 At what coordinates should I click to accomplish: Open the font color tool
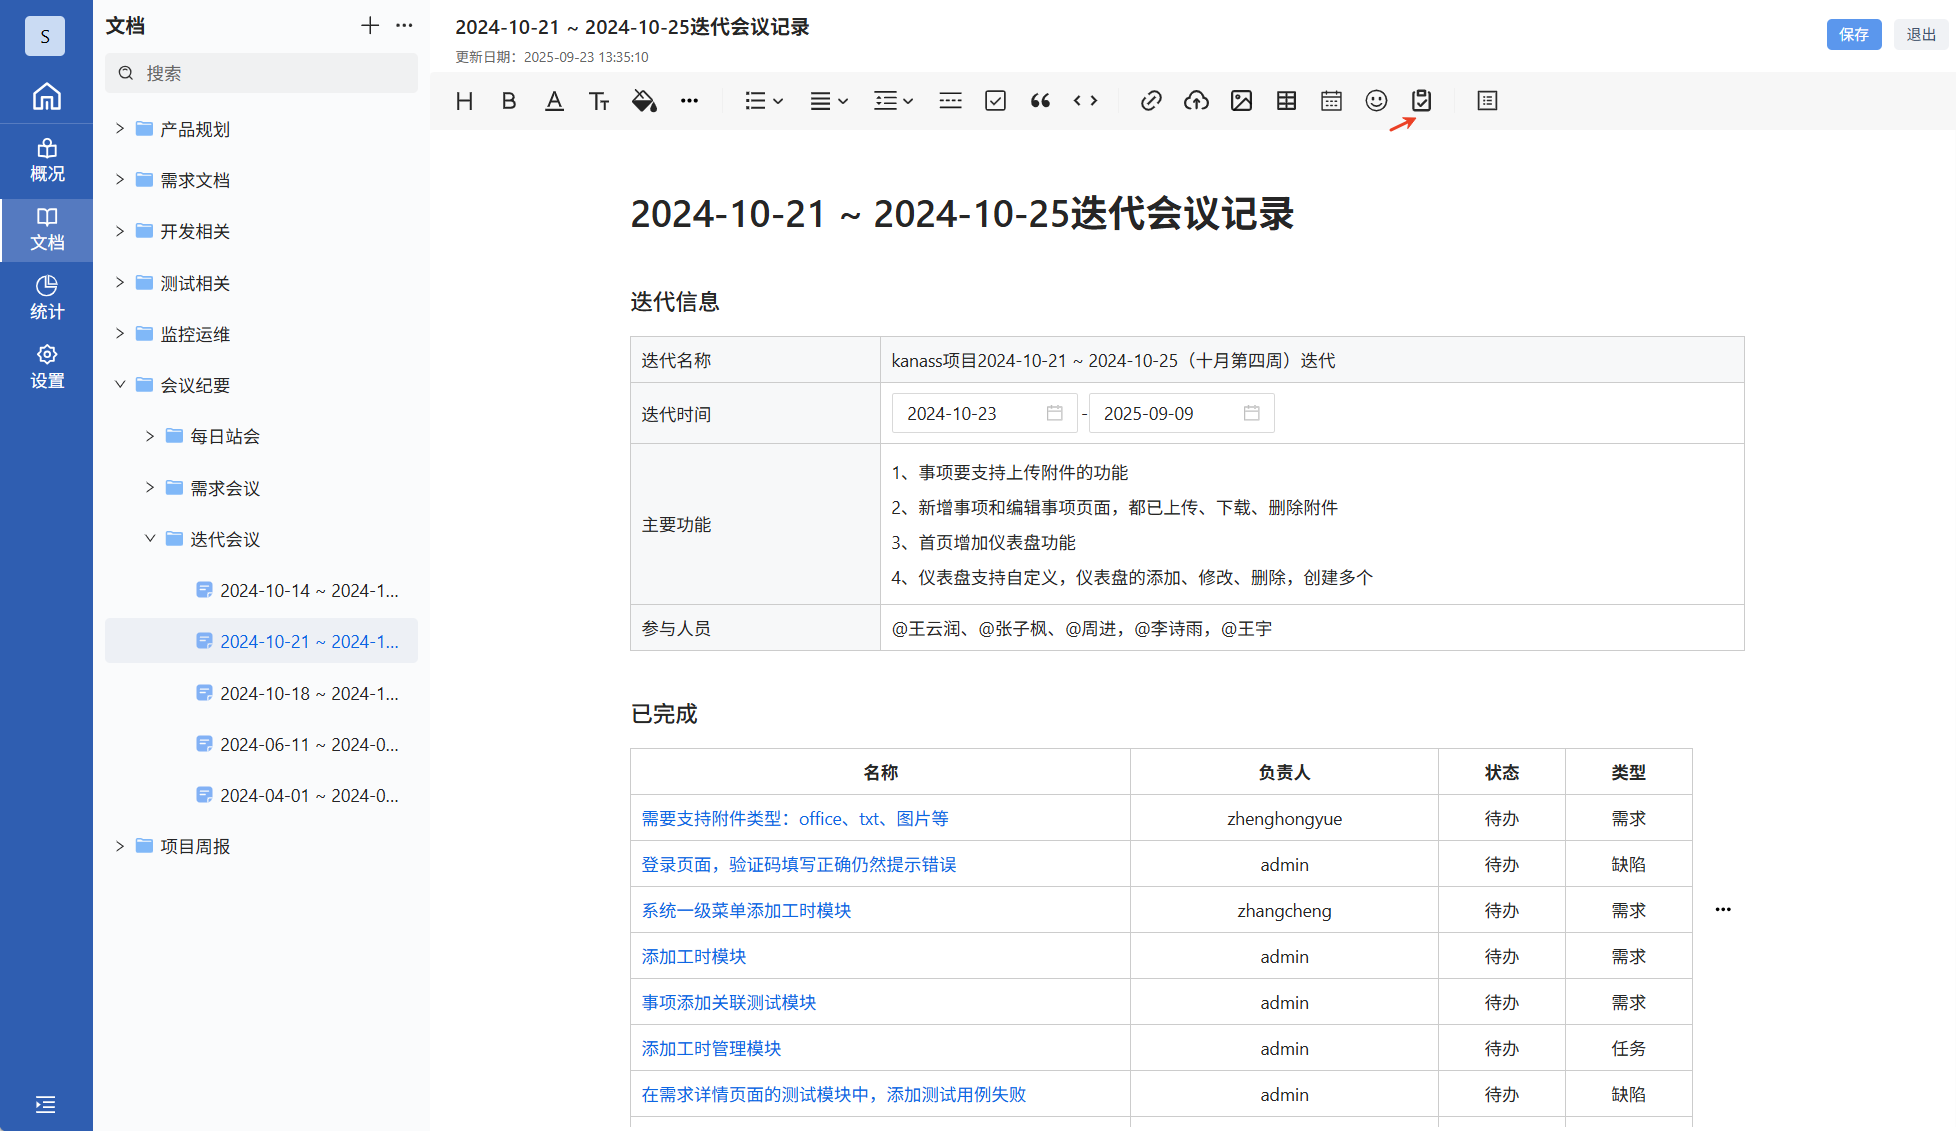point(554,101)
